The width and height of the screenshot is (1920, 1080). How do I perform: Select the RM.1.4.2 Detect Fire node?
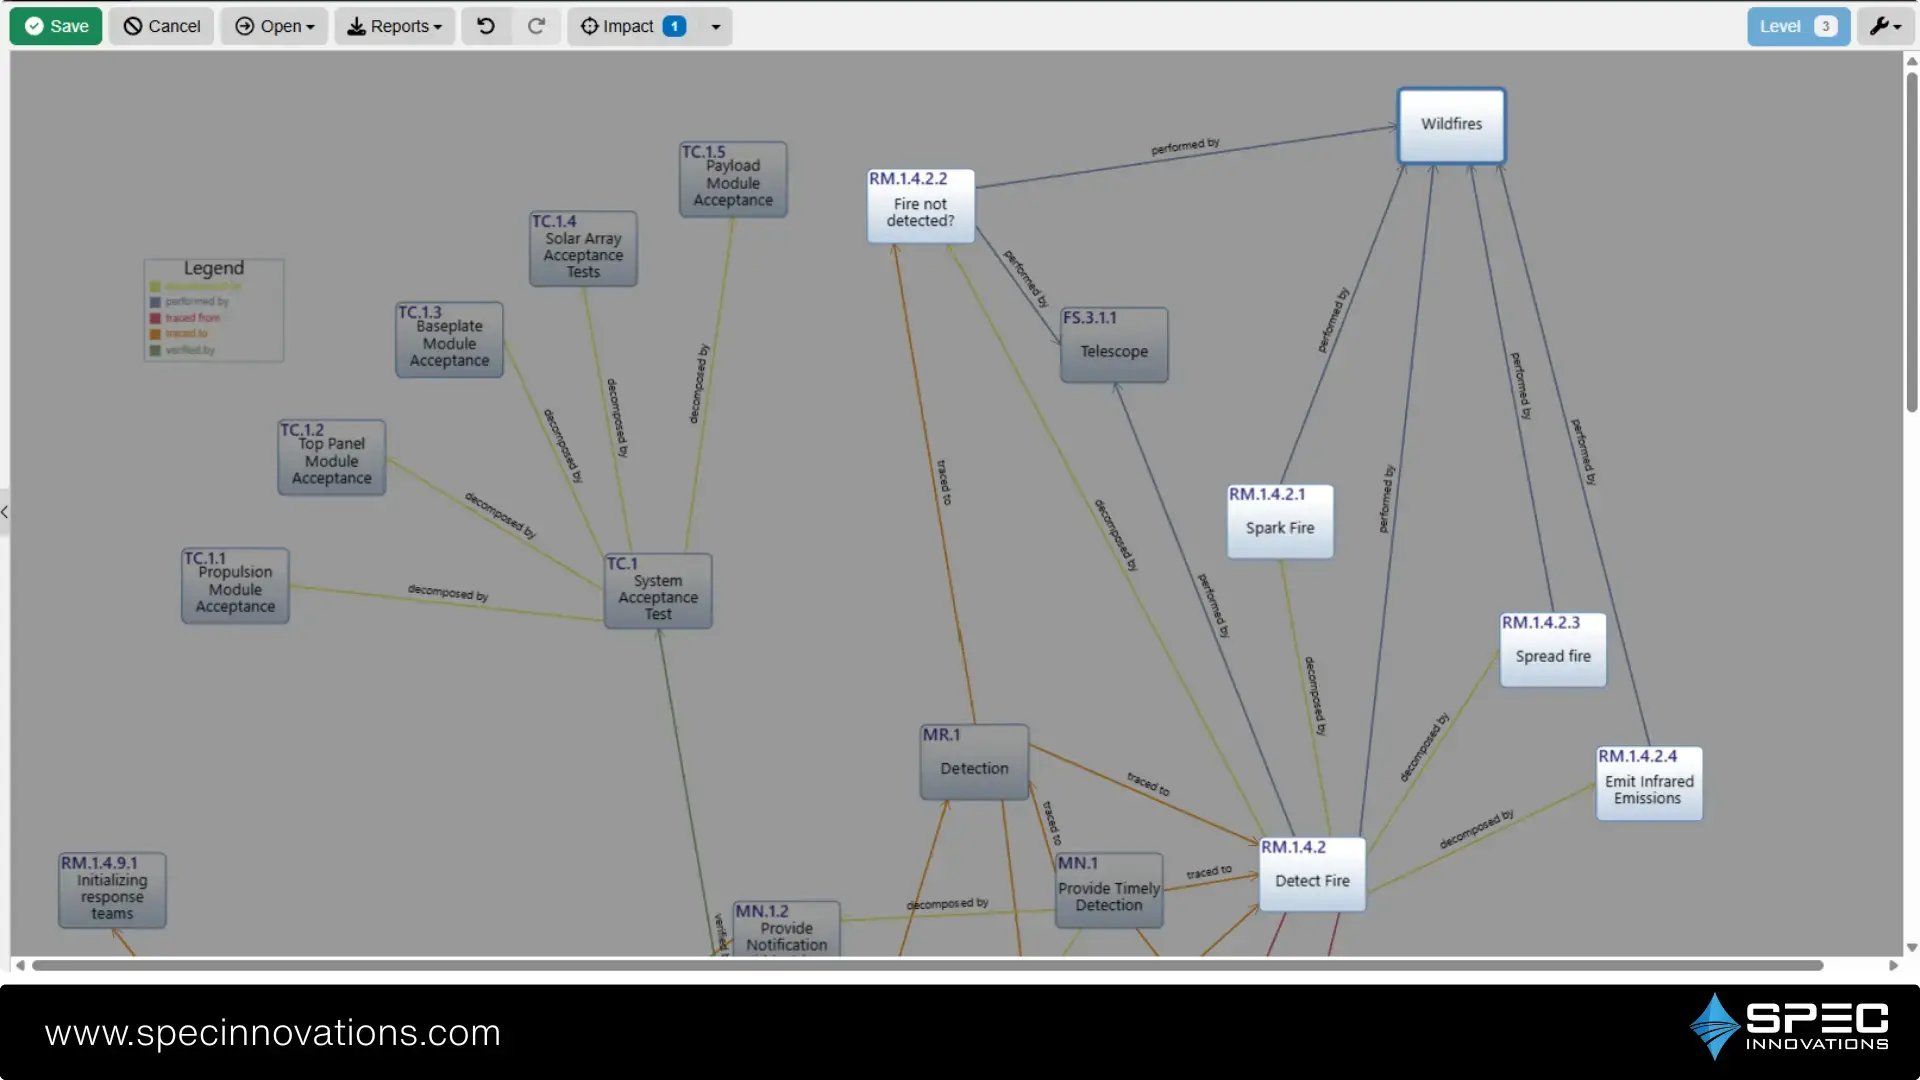click(1311, 875)
